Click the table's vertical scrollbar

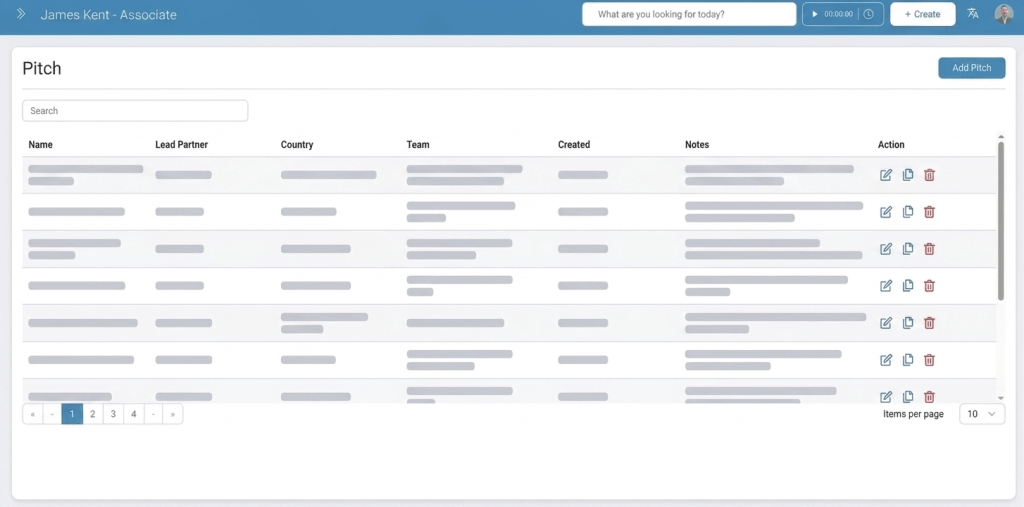click(x=1000, y=220)
